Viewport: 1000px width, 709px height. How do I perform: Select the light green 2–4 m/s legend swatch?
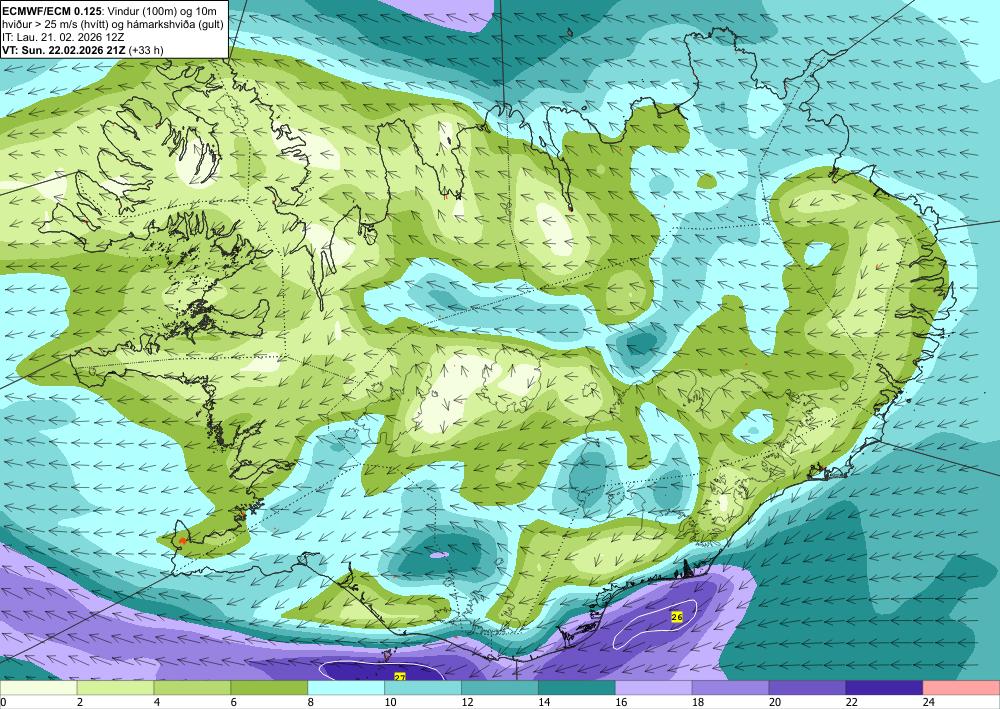pos(115,688)
